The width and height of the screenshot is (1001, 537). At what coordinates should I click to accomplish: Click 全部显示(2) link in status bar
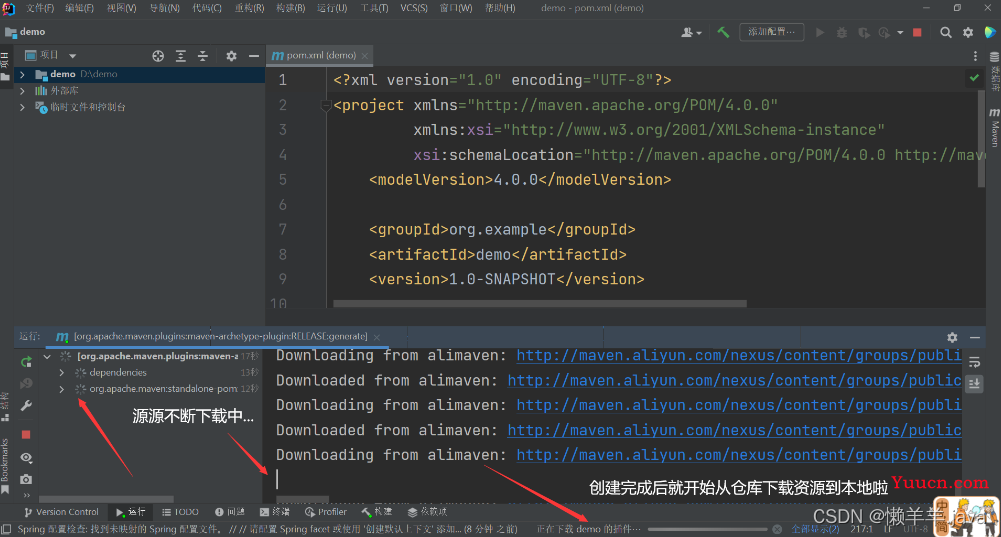point(815,529)
